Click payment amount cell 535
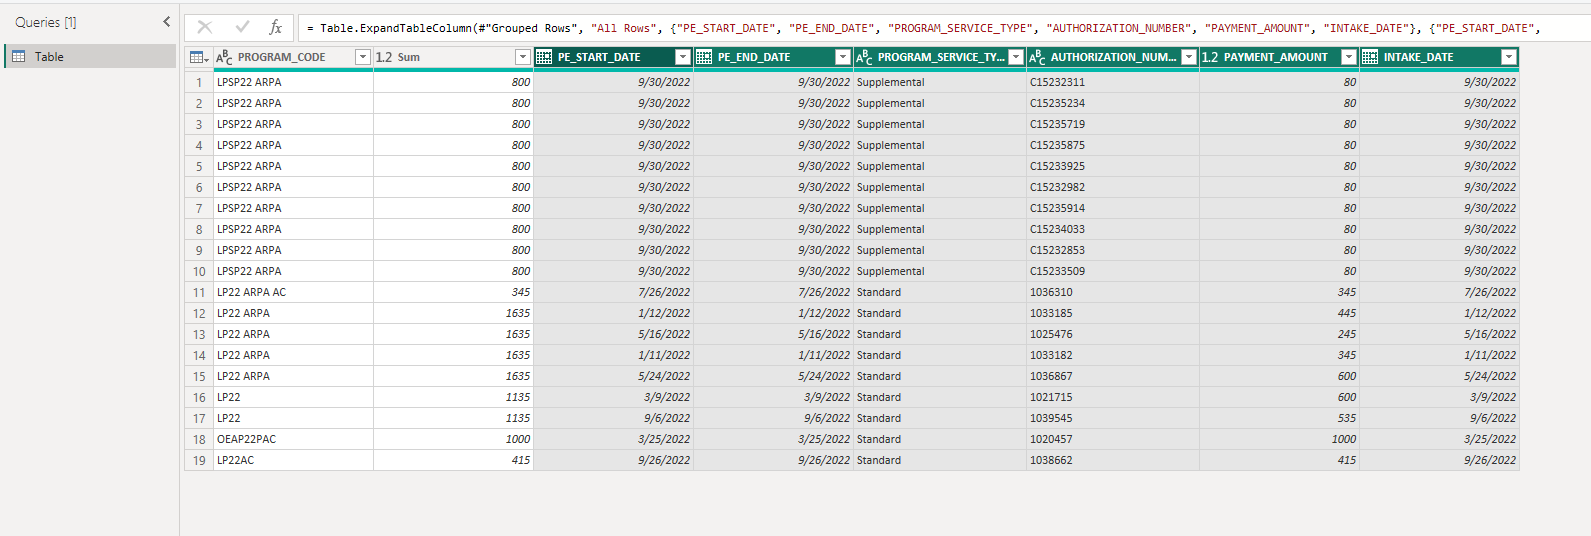1591x536 pixels. coord(1279,418)
